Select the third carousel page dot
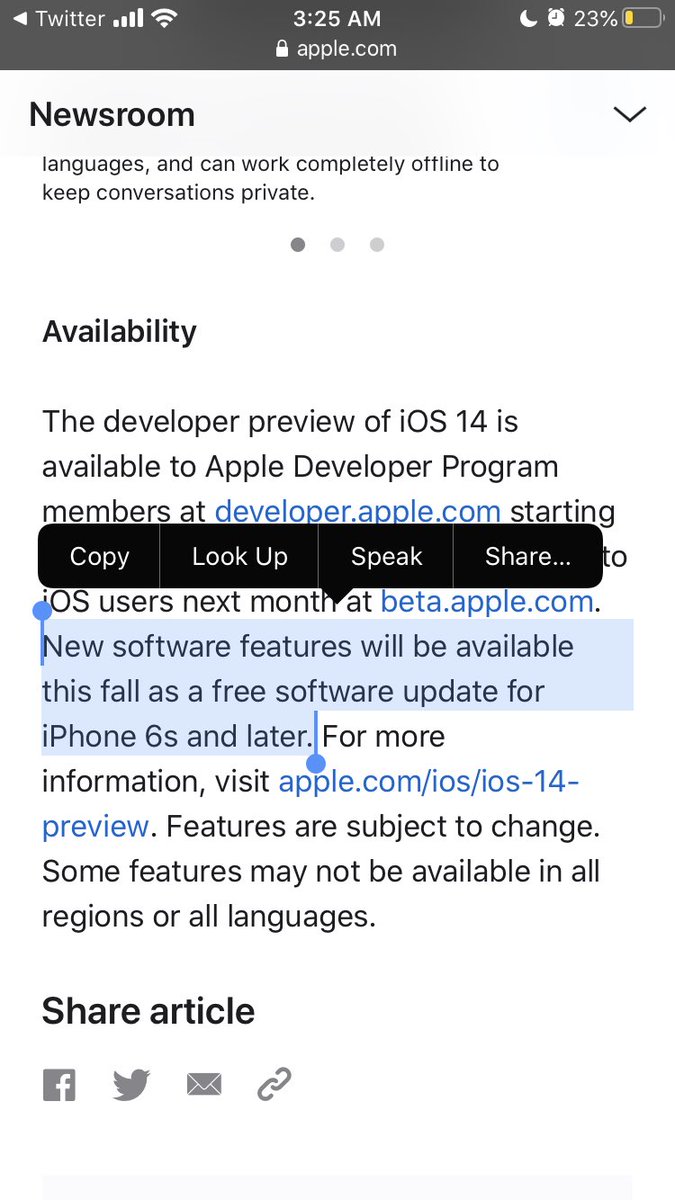The image size is (675, 1200). tap(377, 245)
